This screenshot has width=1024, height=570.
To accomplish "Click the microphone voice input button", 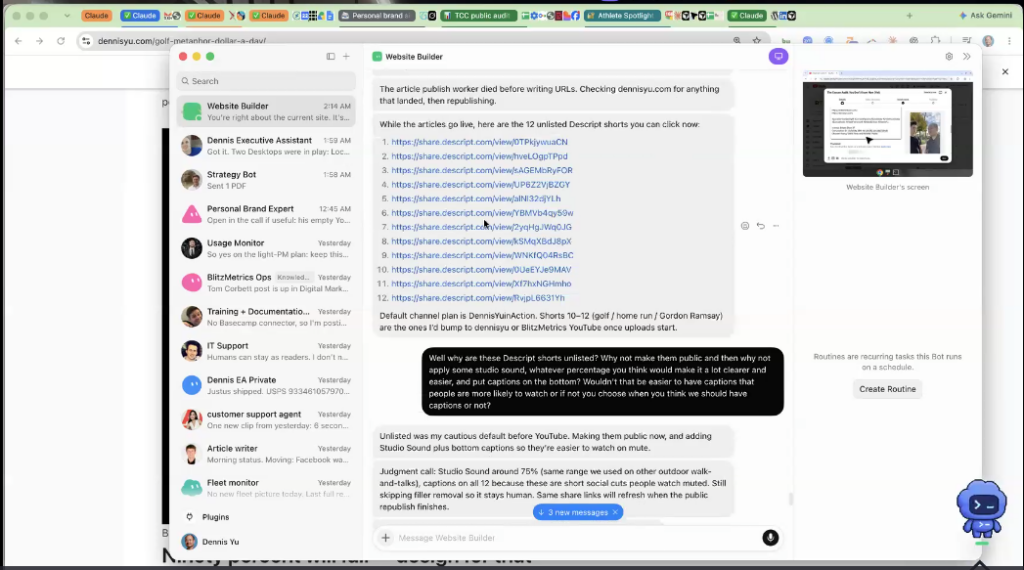I will tap(770, 537).
